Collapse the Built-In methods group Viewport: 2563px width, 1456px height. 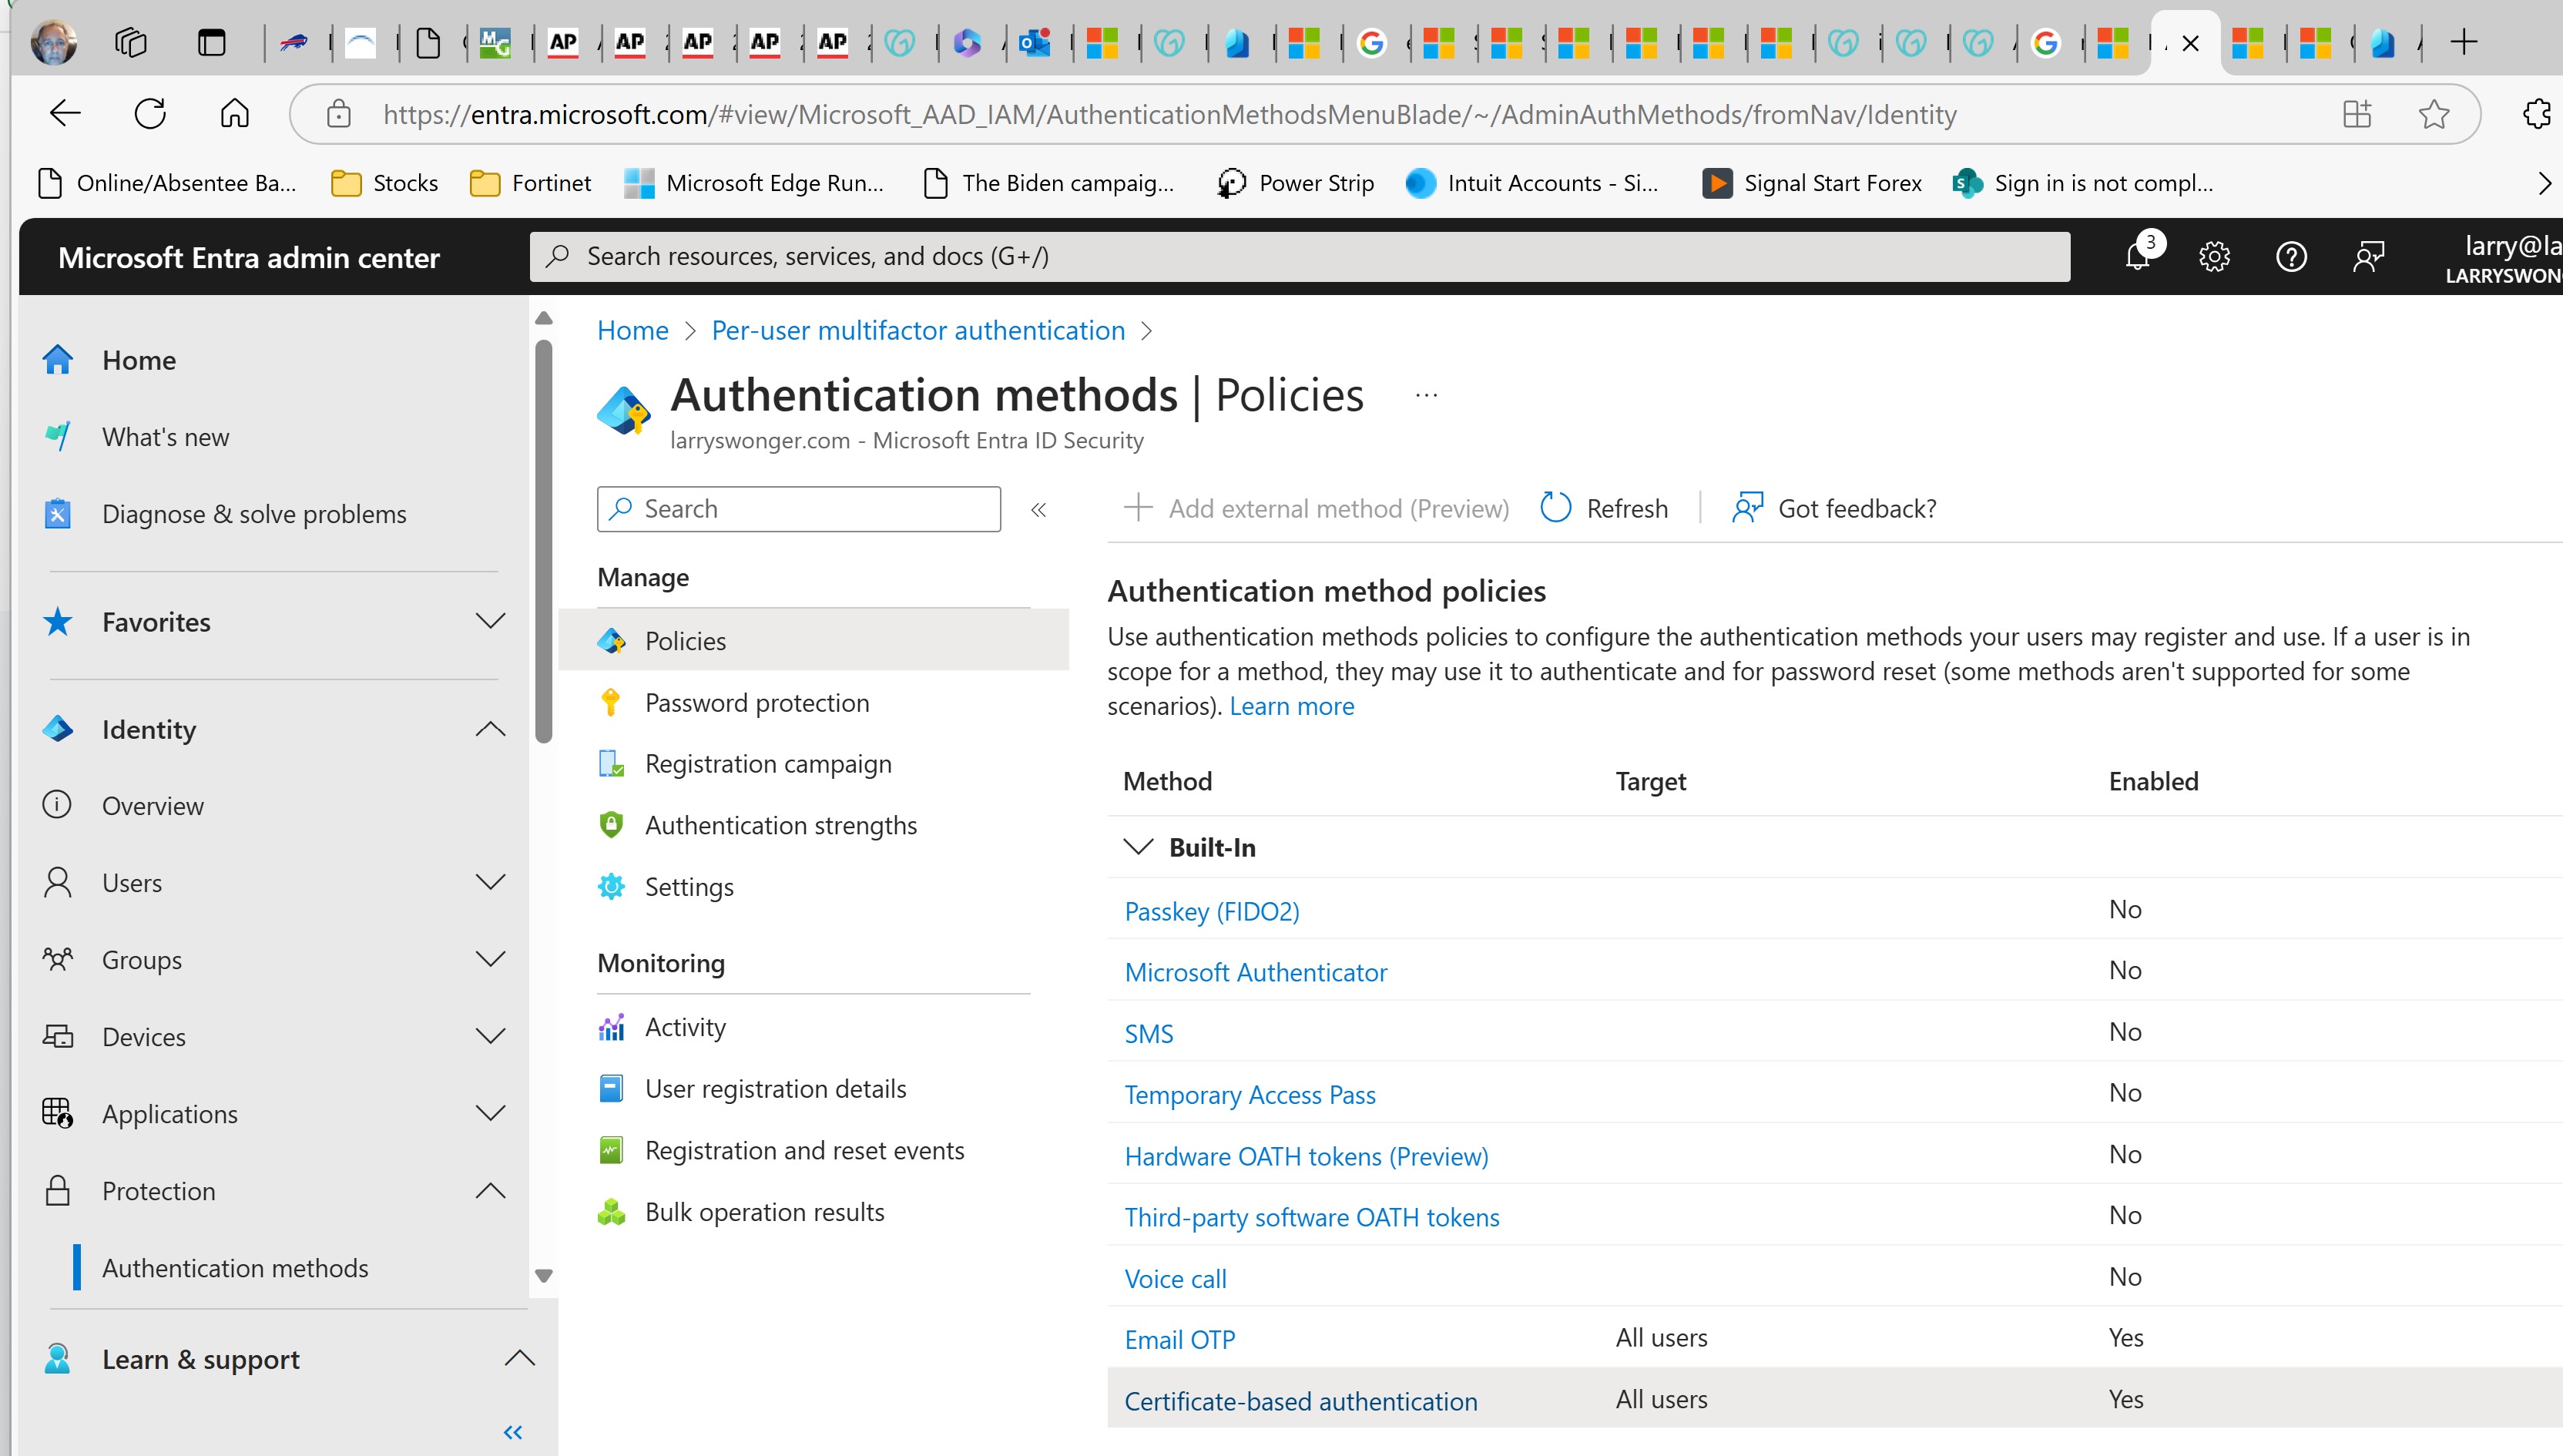pyautogui.click(x=1138, y=847)
